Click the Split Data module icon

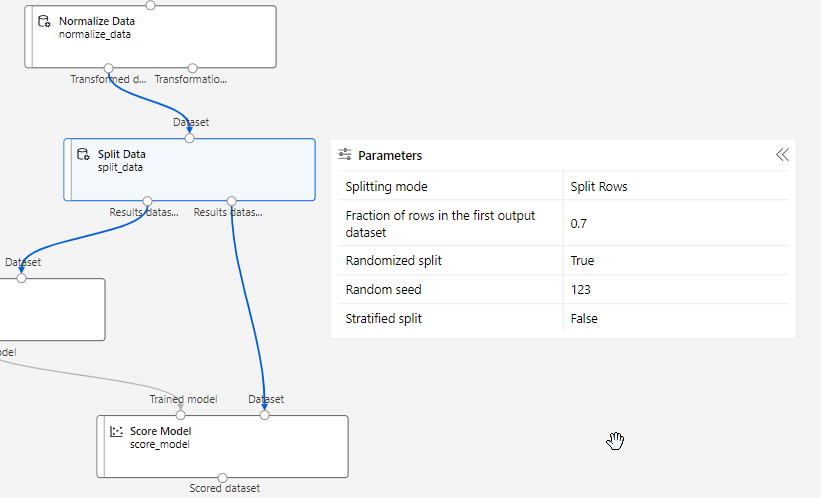pos(83,154)
